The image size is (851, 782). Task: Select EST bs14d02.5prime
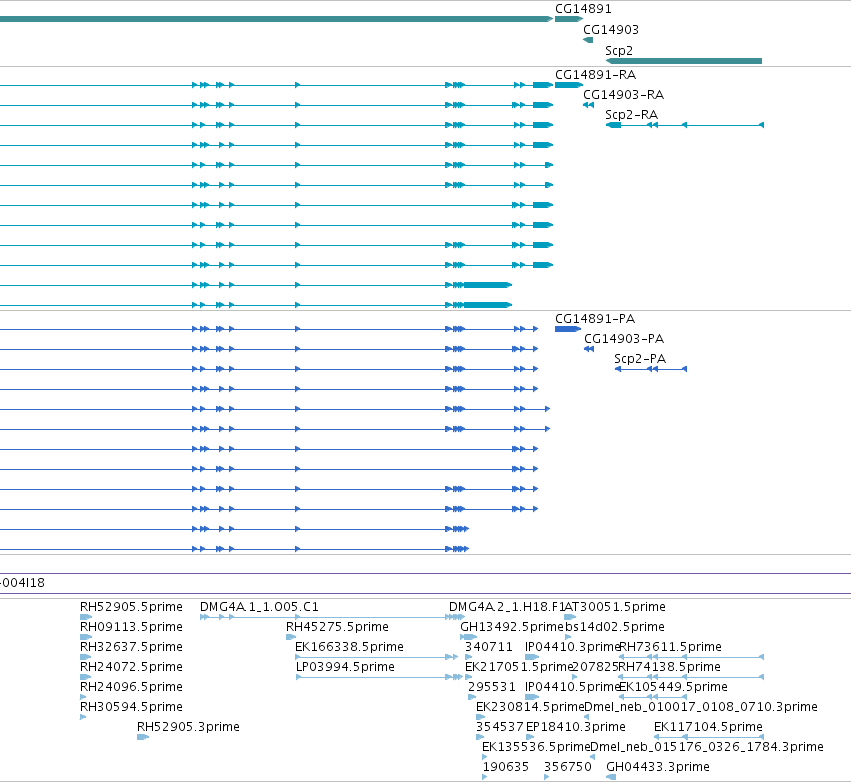pos(614,627)
